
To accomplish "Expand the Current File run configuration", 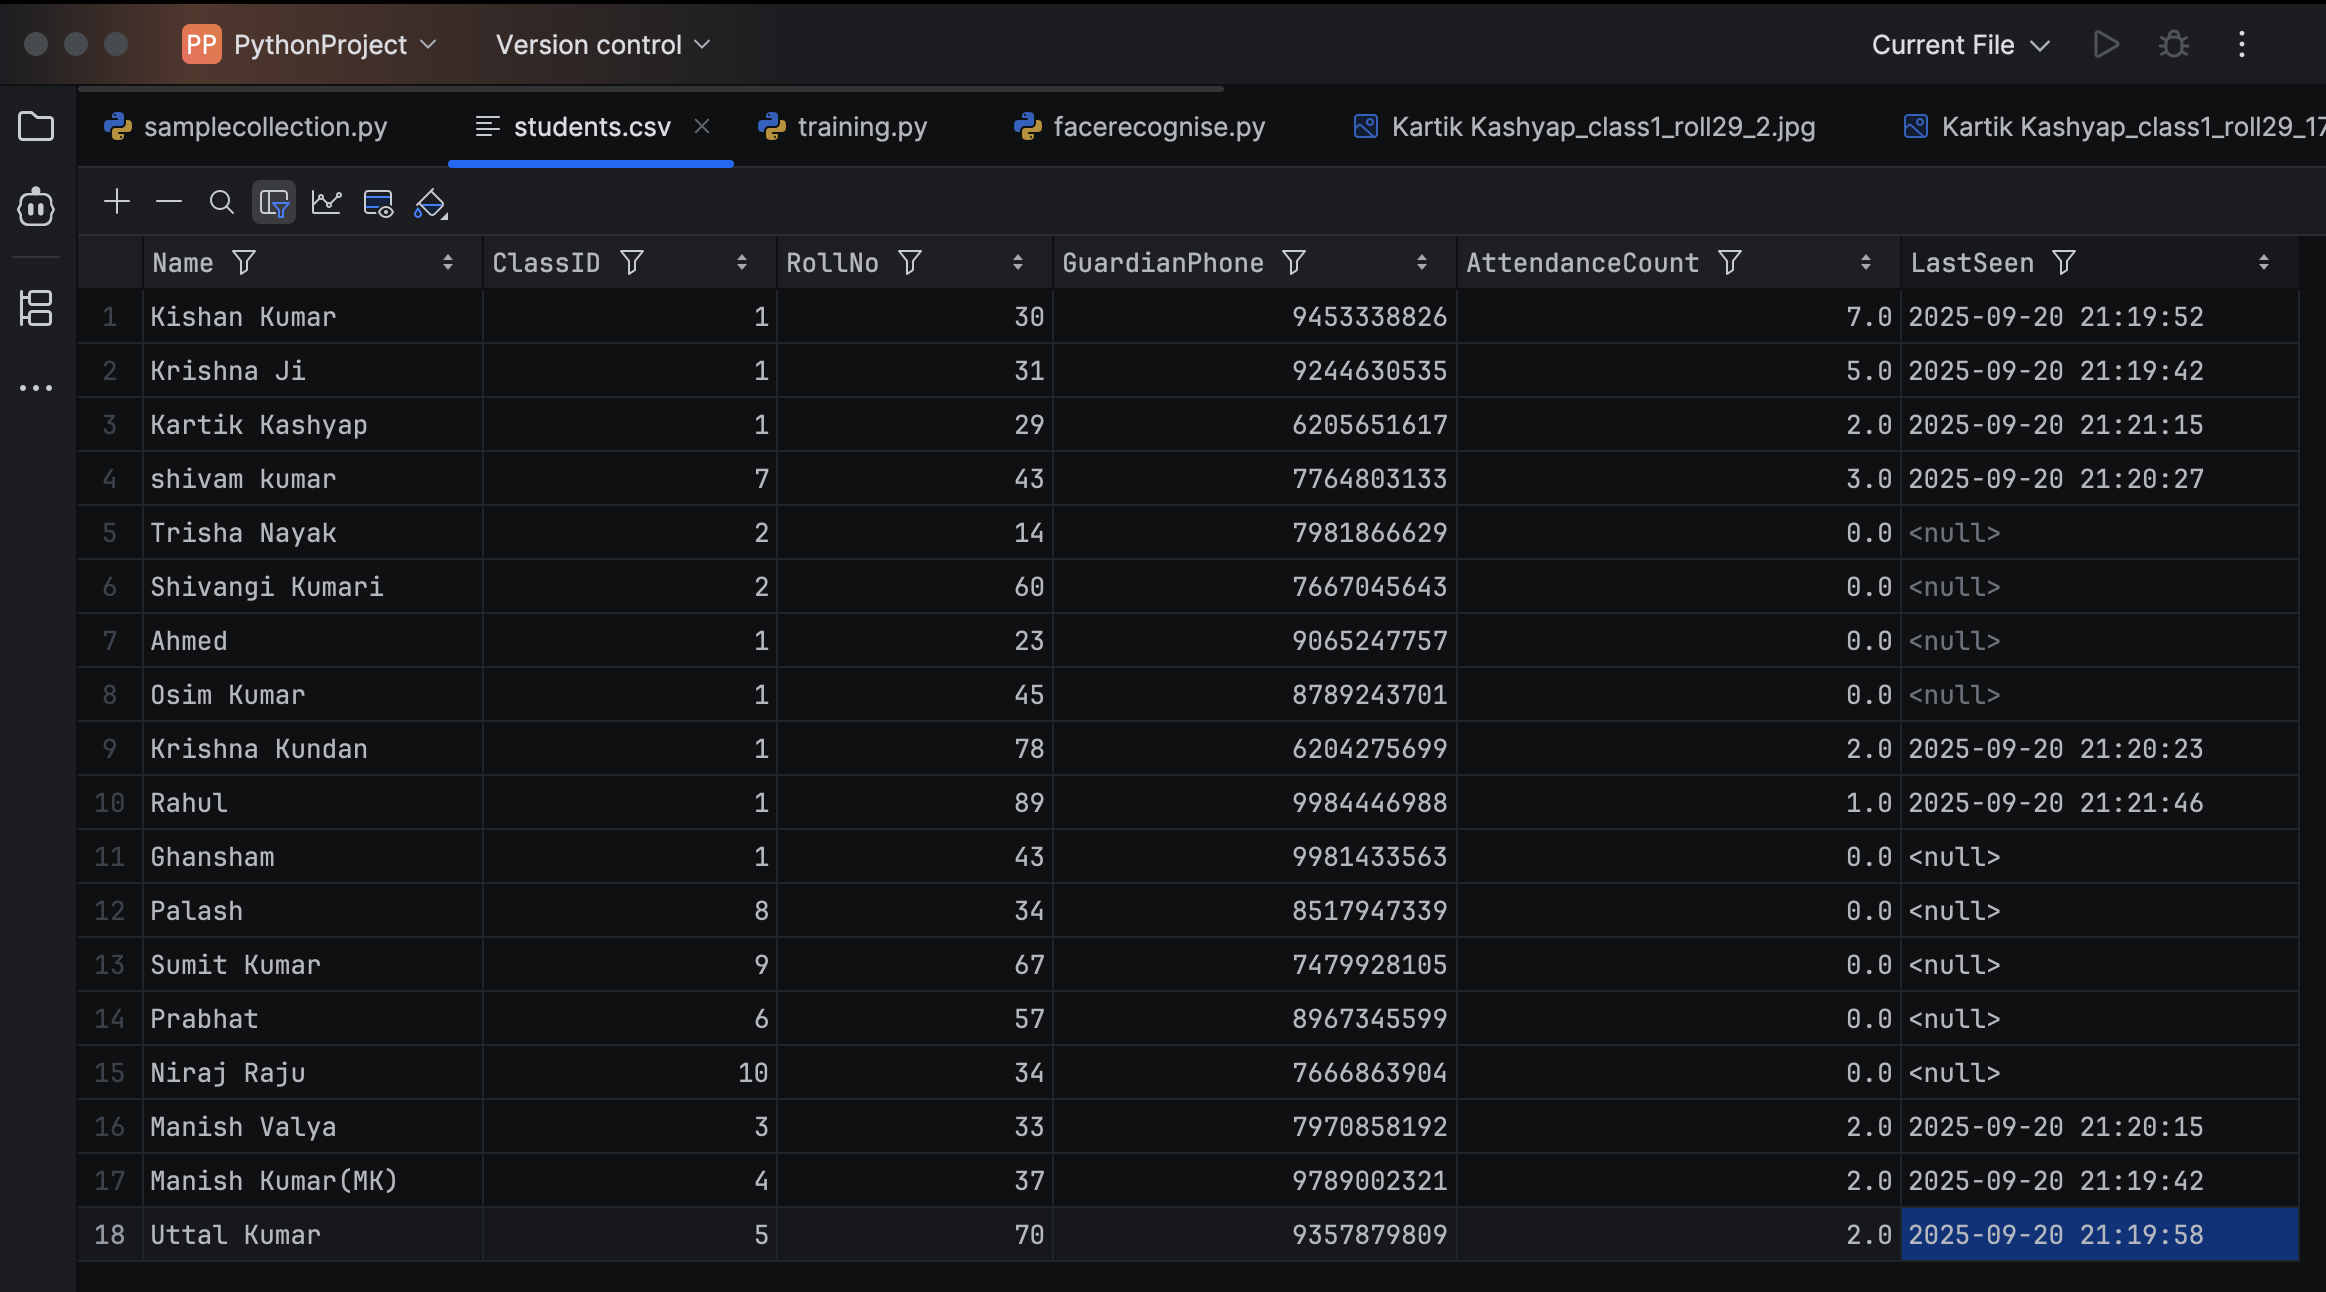I will (x=1960, y=45).
